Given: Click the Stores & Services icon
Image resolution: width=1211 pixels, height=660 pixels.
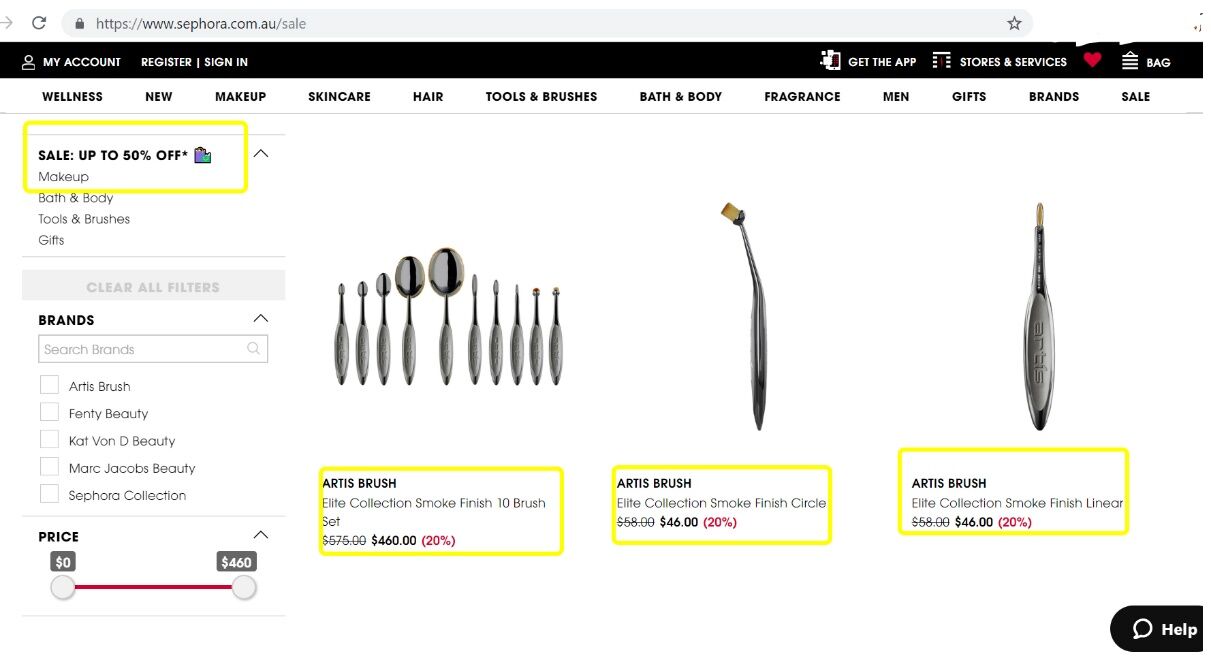Looking at the screenshot, I should coord(941,61).
